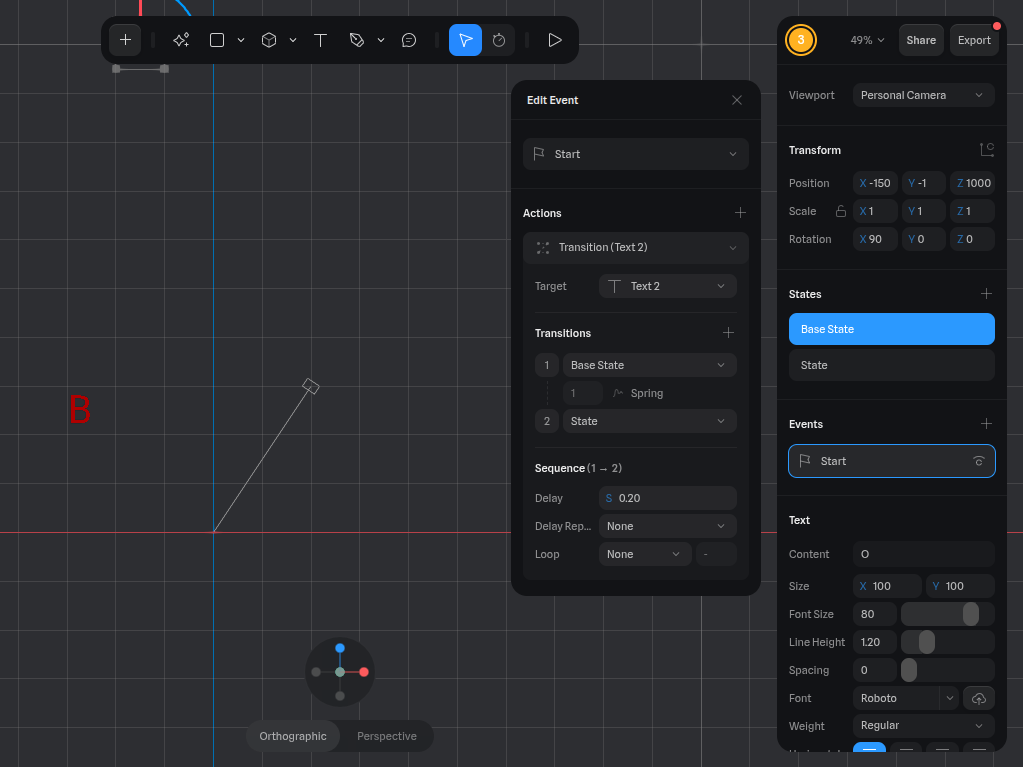Click the upload custom font icon

pyautogui.click(x=979, y=699)
